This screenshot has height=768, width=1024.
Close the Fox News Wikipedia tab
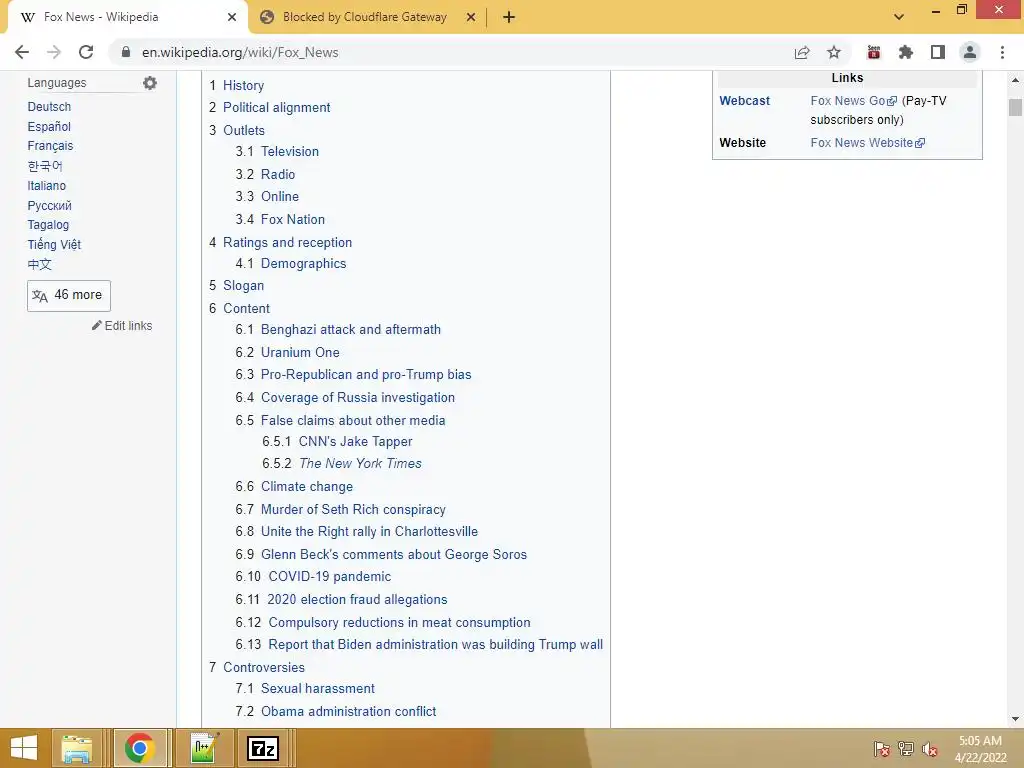(232, 17)
